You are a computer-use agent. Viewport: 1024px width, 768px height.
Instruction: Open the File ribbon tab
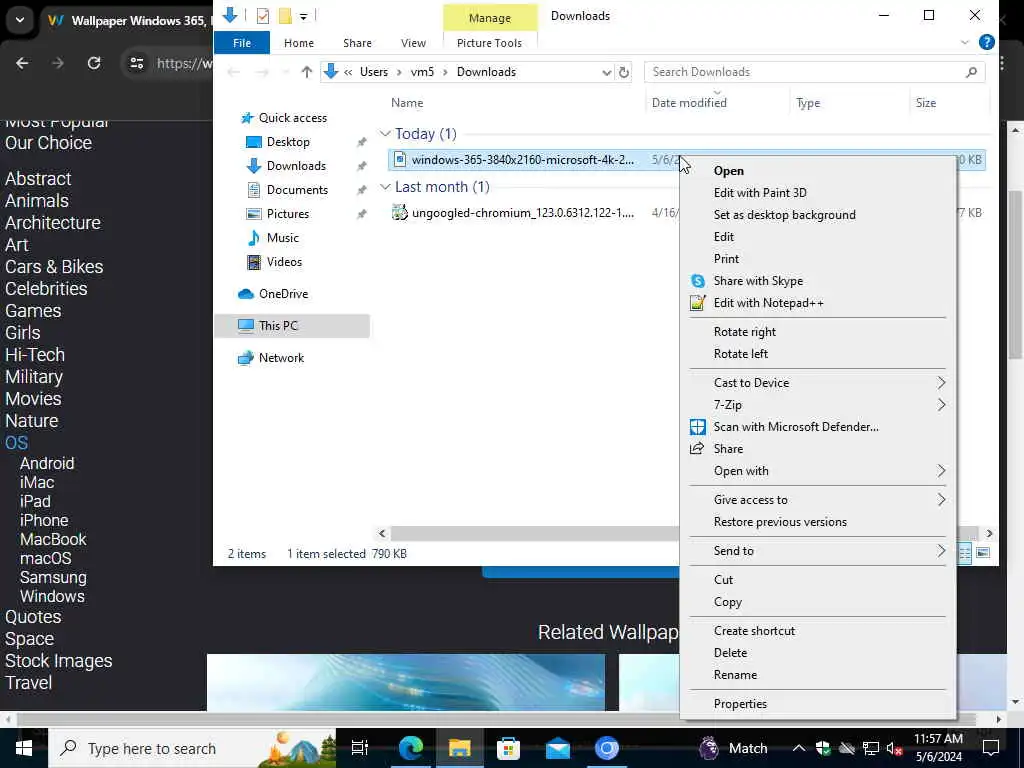pos(242,42)
